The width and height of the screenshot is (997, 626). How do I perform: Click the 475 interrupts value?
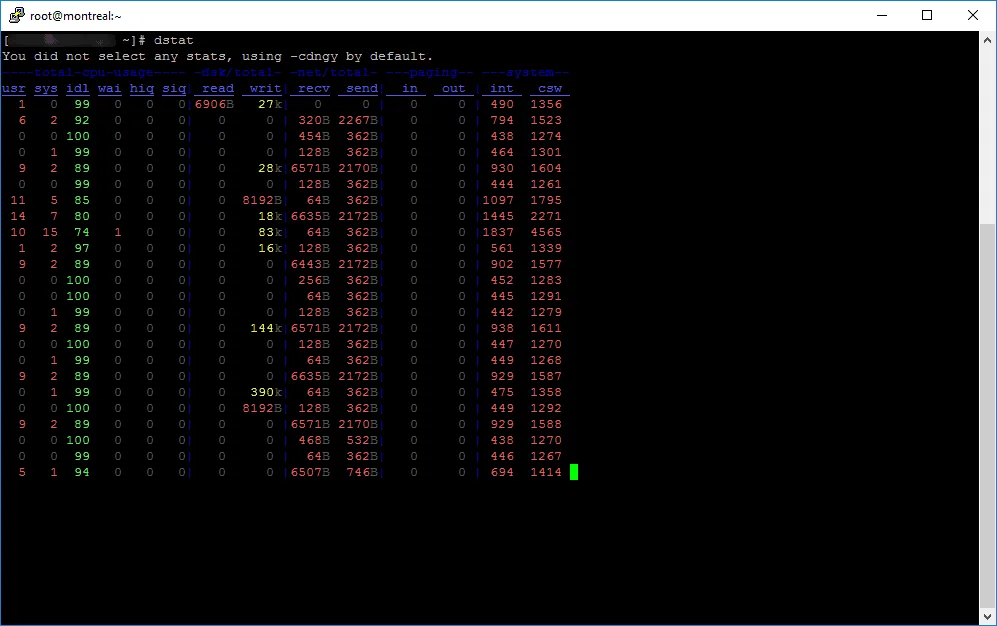pyautogui.click(x=502, y=392)
